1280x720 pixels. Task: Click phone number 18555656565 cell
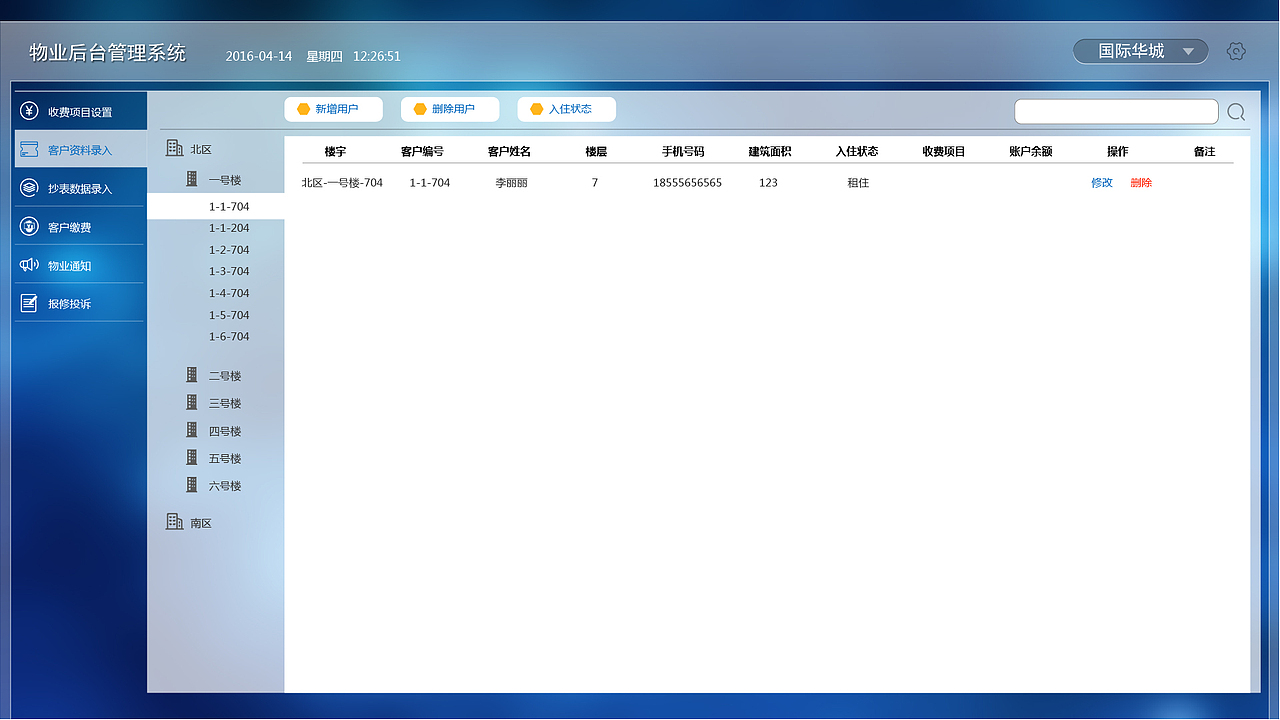[x=687, y=183]
